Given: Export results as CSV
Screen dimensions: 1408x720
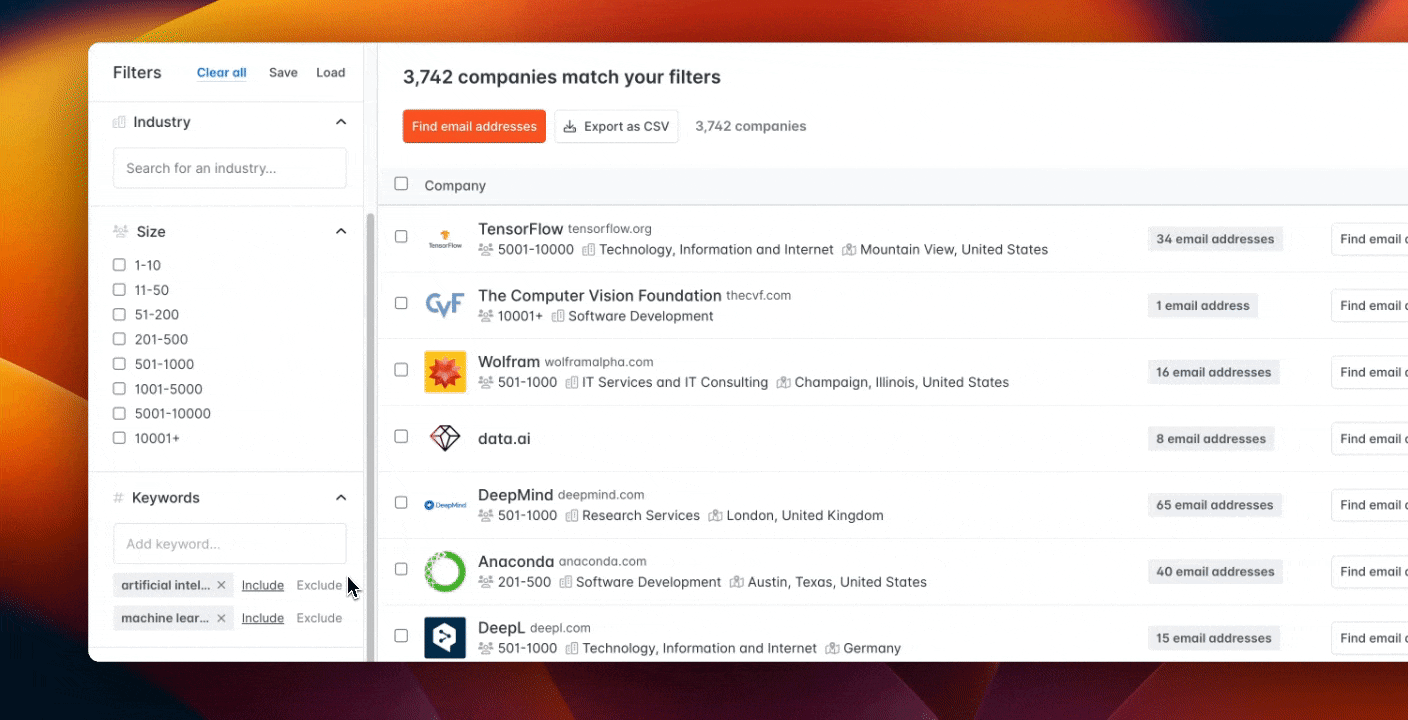Looking at the screenshot, I should pyautogui.click(x=617, y=126).
